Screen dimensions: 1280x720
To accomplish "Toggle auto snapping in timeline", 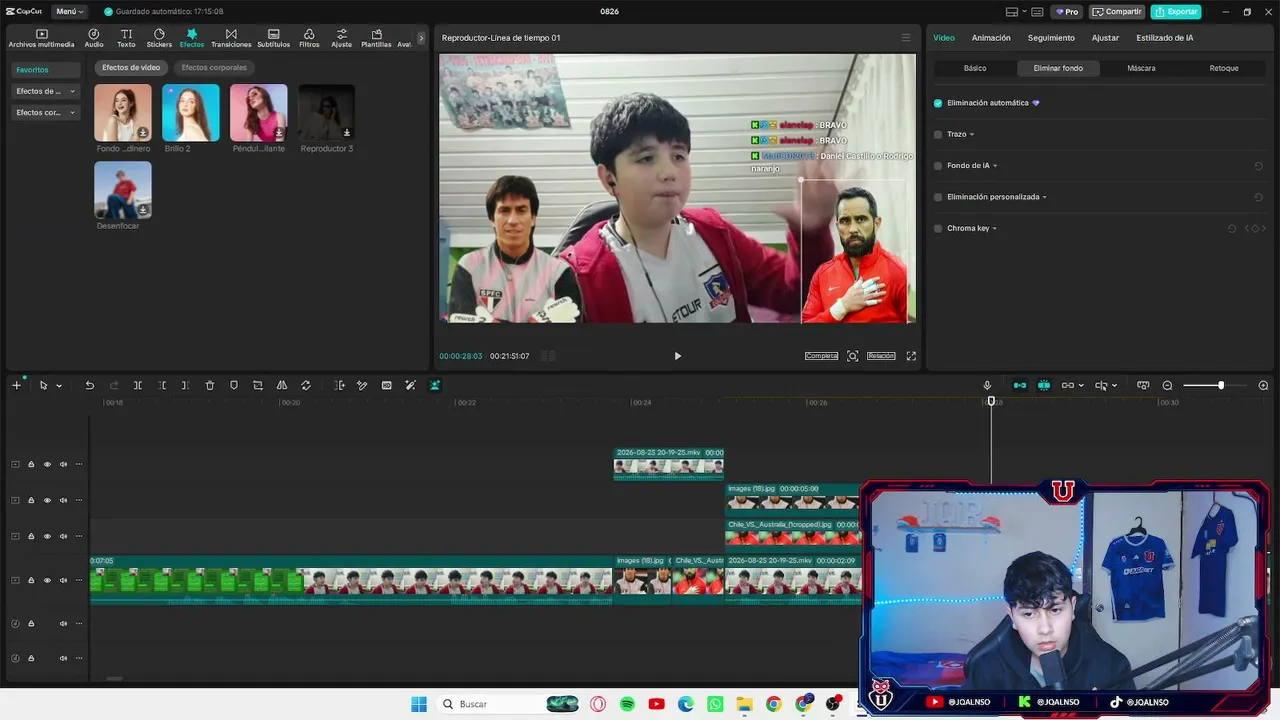I will coord(1044,385).
